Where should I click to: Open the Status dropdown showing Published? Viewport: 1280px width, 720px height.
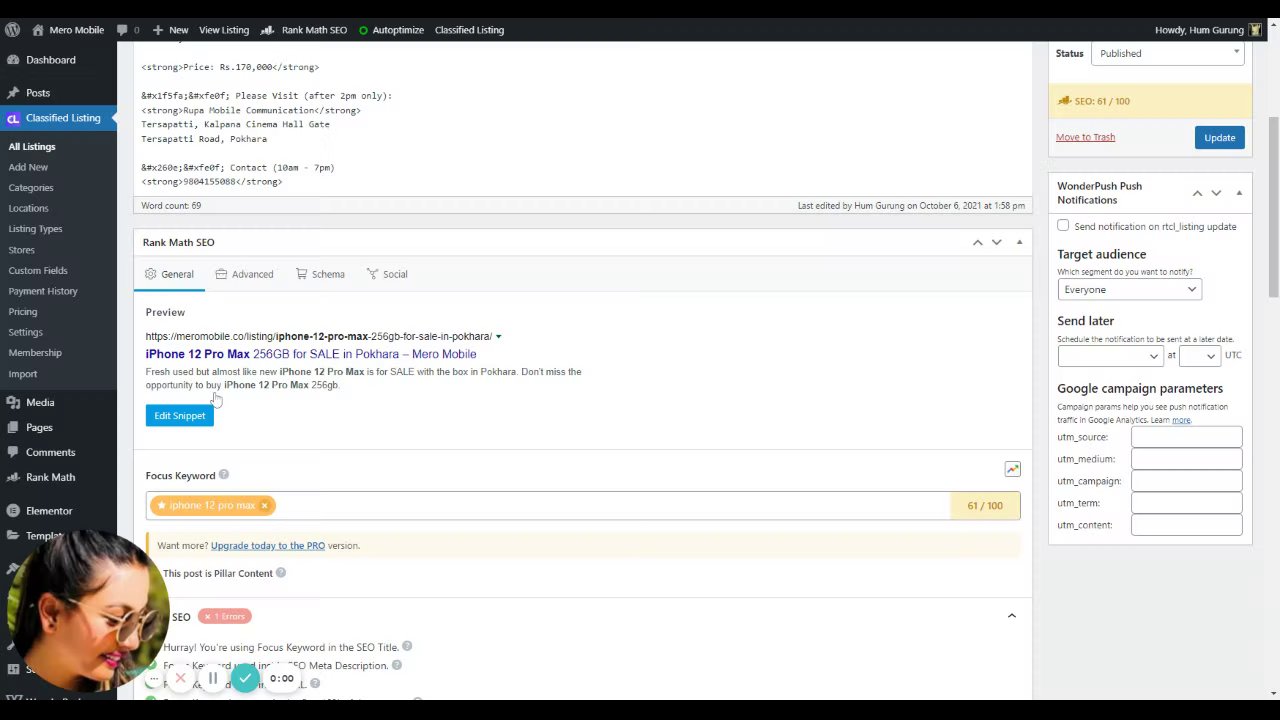point(1167,54)
